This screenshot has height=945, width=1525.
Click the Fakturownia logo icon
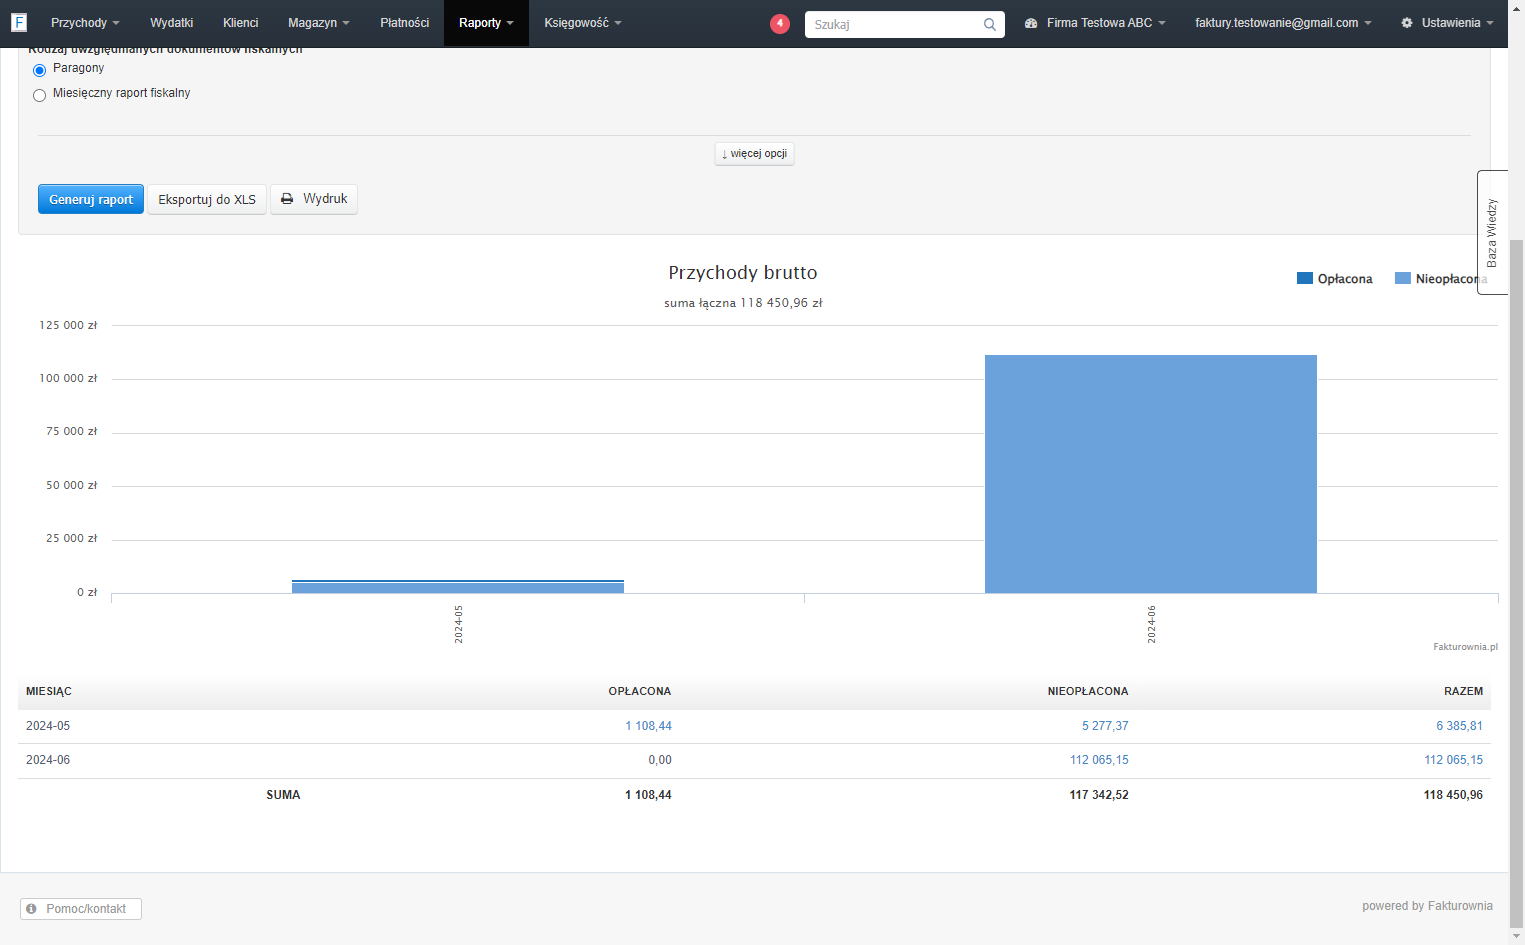tap(18, 22)
